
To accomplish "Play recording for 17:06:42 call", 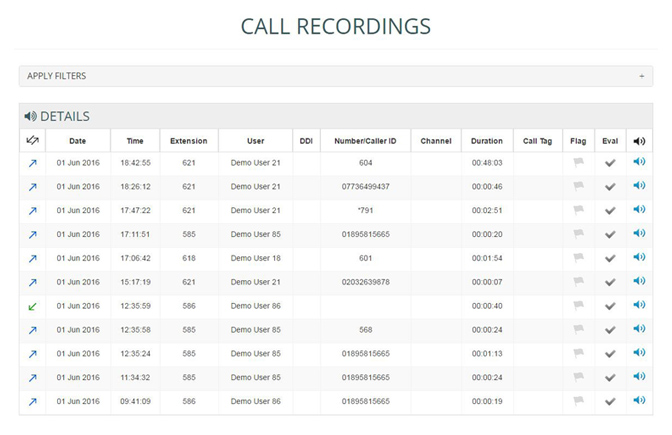I will (x=639, y=257).
